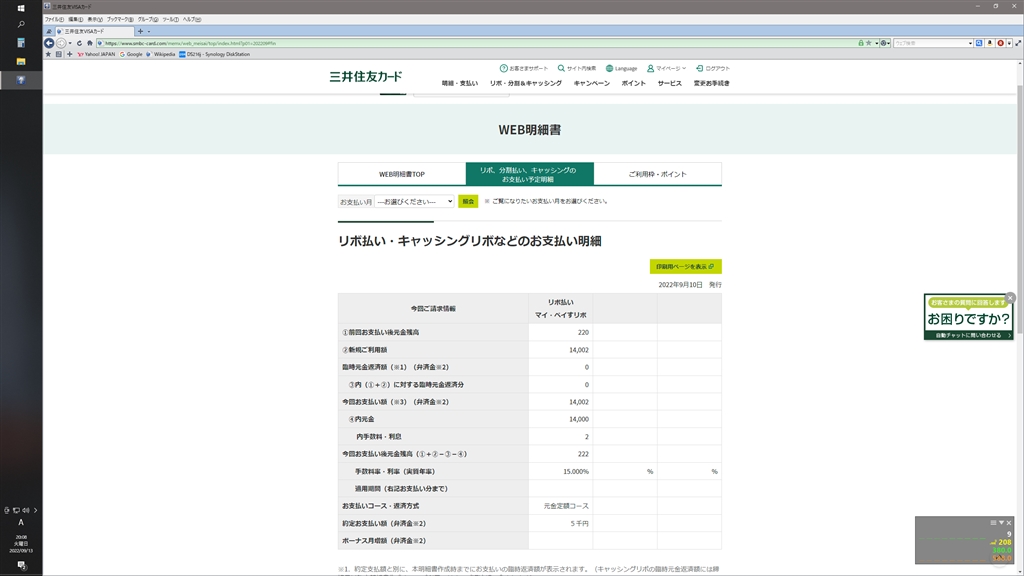The height and width of the screenshot is (576, 1024).
Task: Open the navigation history dropdown arrow
Action: (x=70, y=43)
